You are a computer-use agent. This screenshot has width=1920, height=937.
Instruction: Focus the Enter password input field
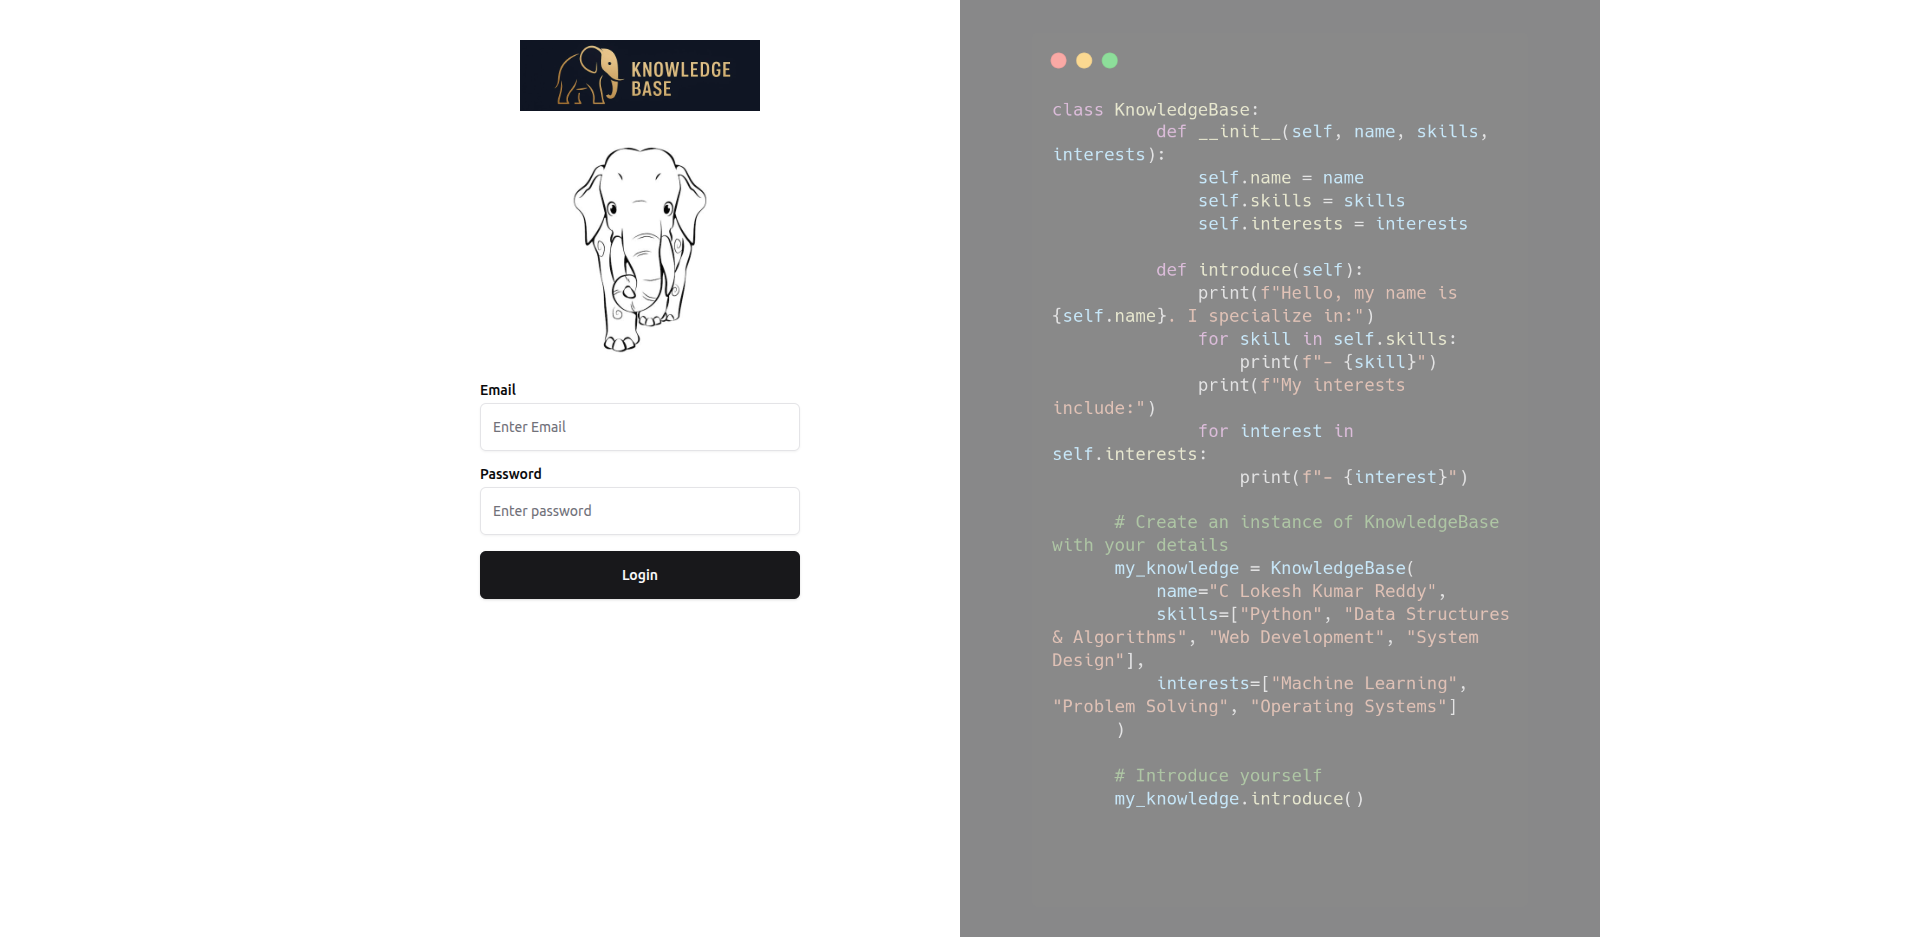(640, 511)
